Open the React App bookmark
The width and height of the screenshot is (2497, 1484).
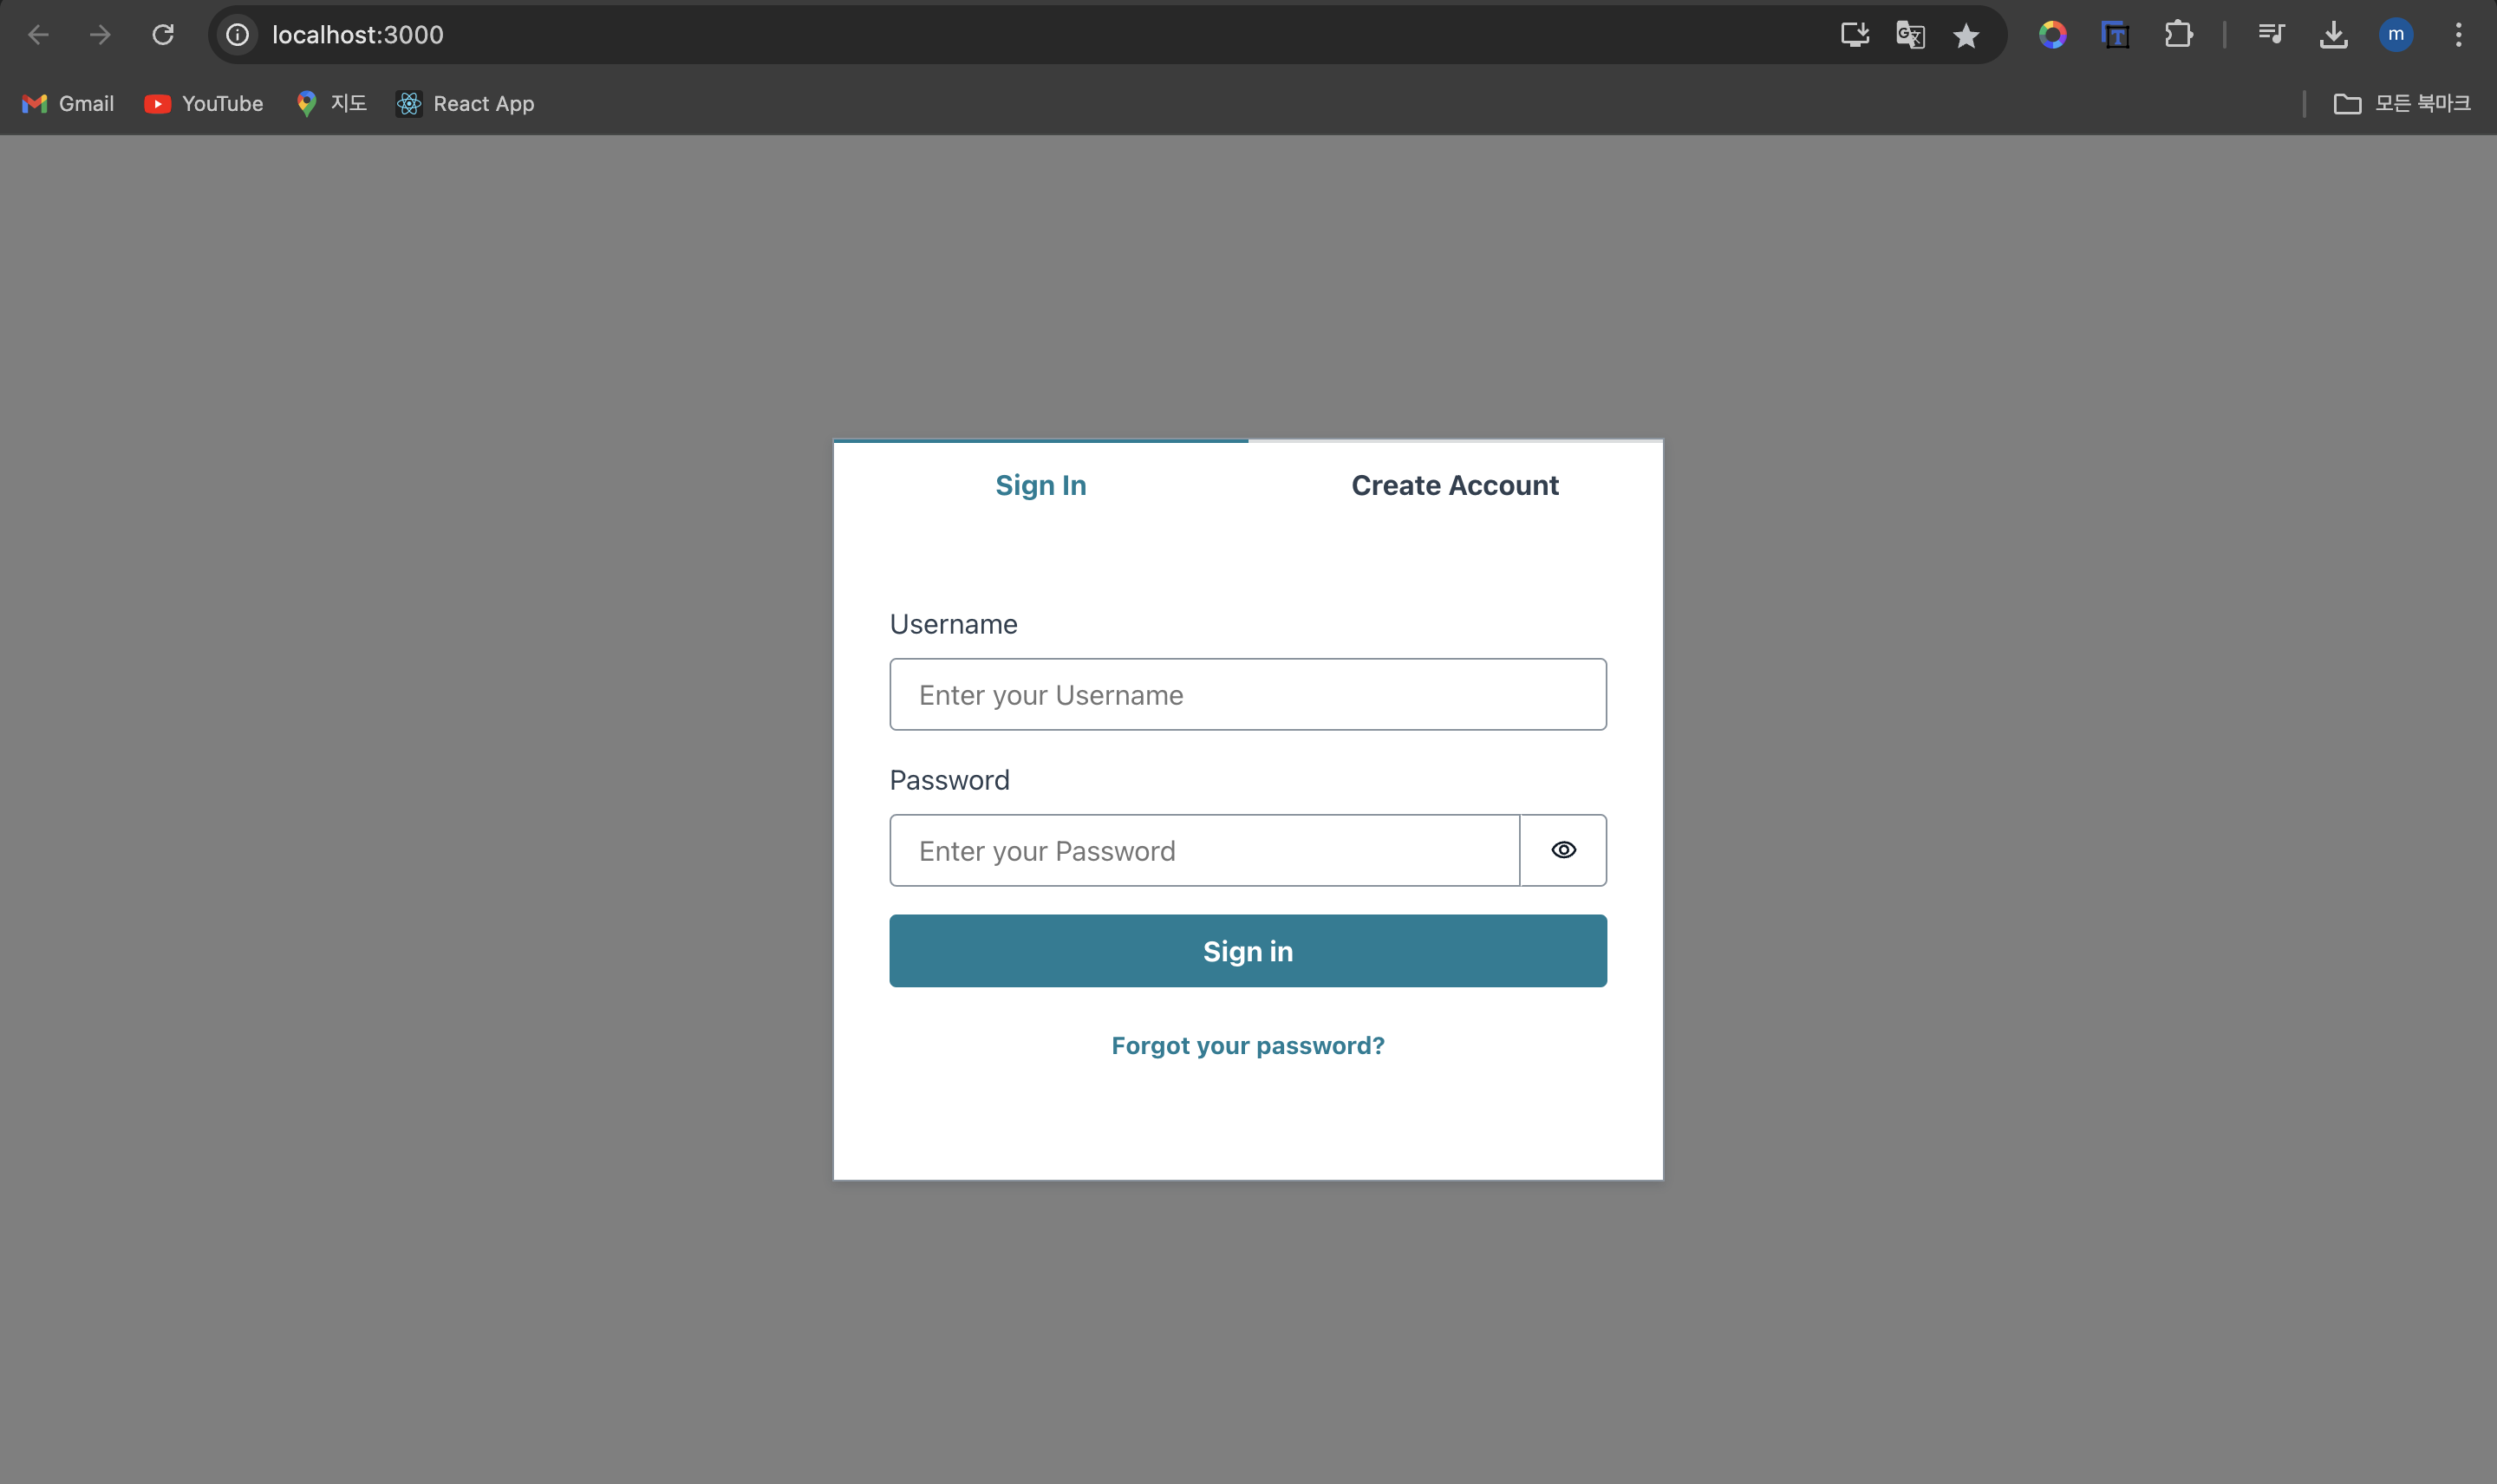(x=465, y=103)
